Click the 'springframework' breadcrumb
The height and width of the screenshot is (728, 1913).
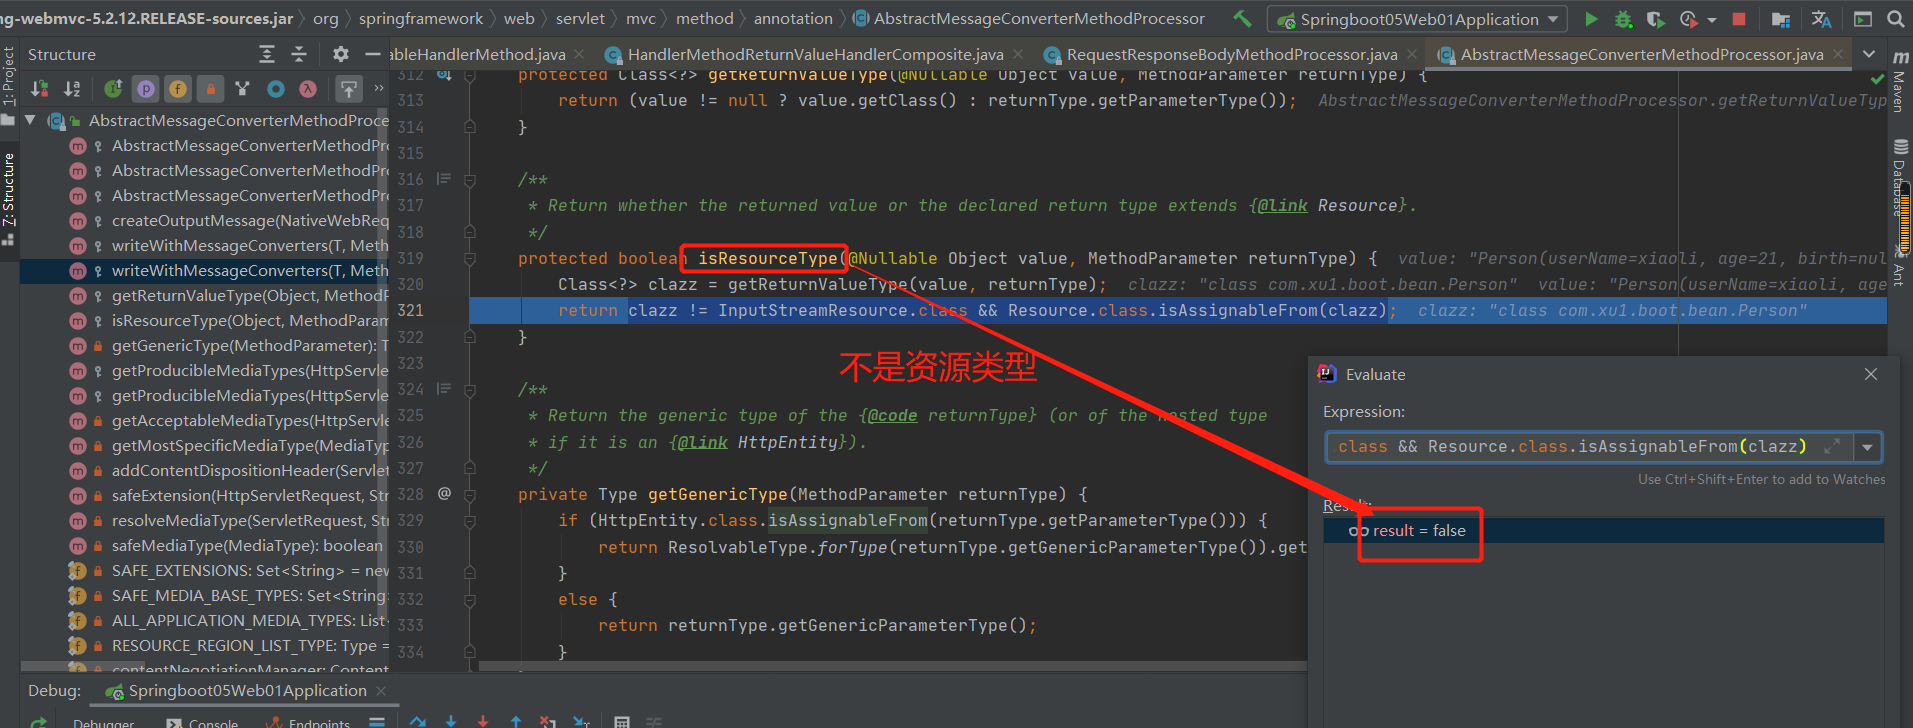[421, 19]
